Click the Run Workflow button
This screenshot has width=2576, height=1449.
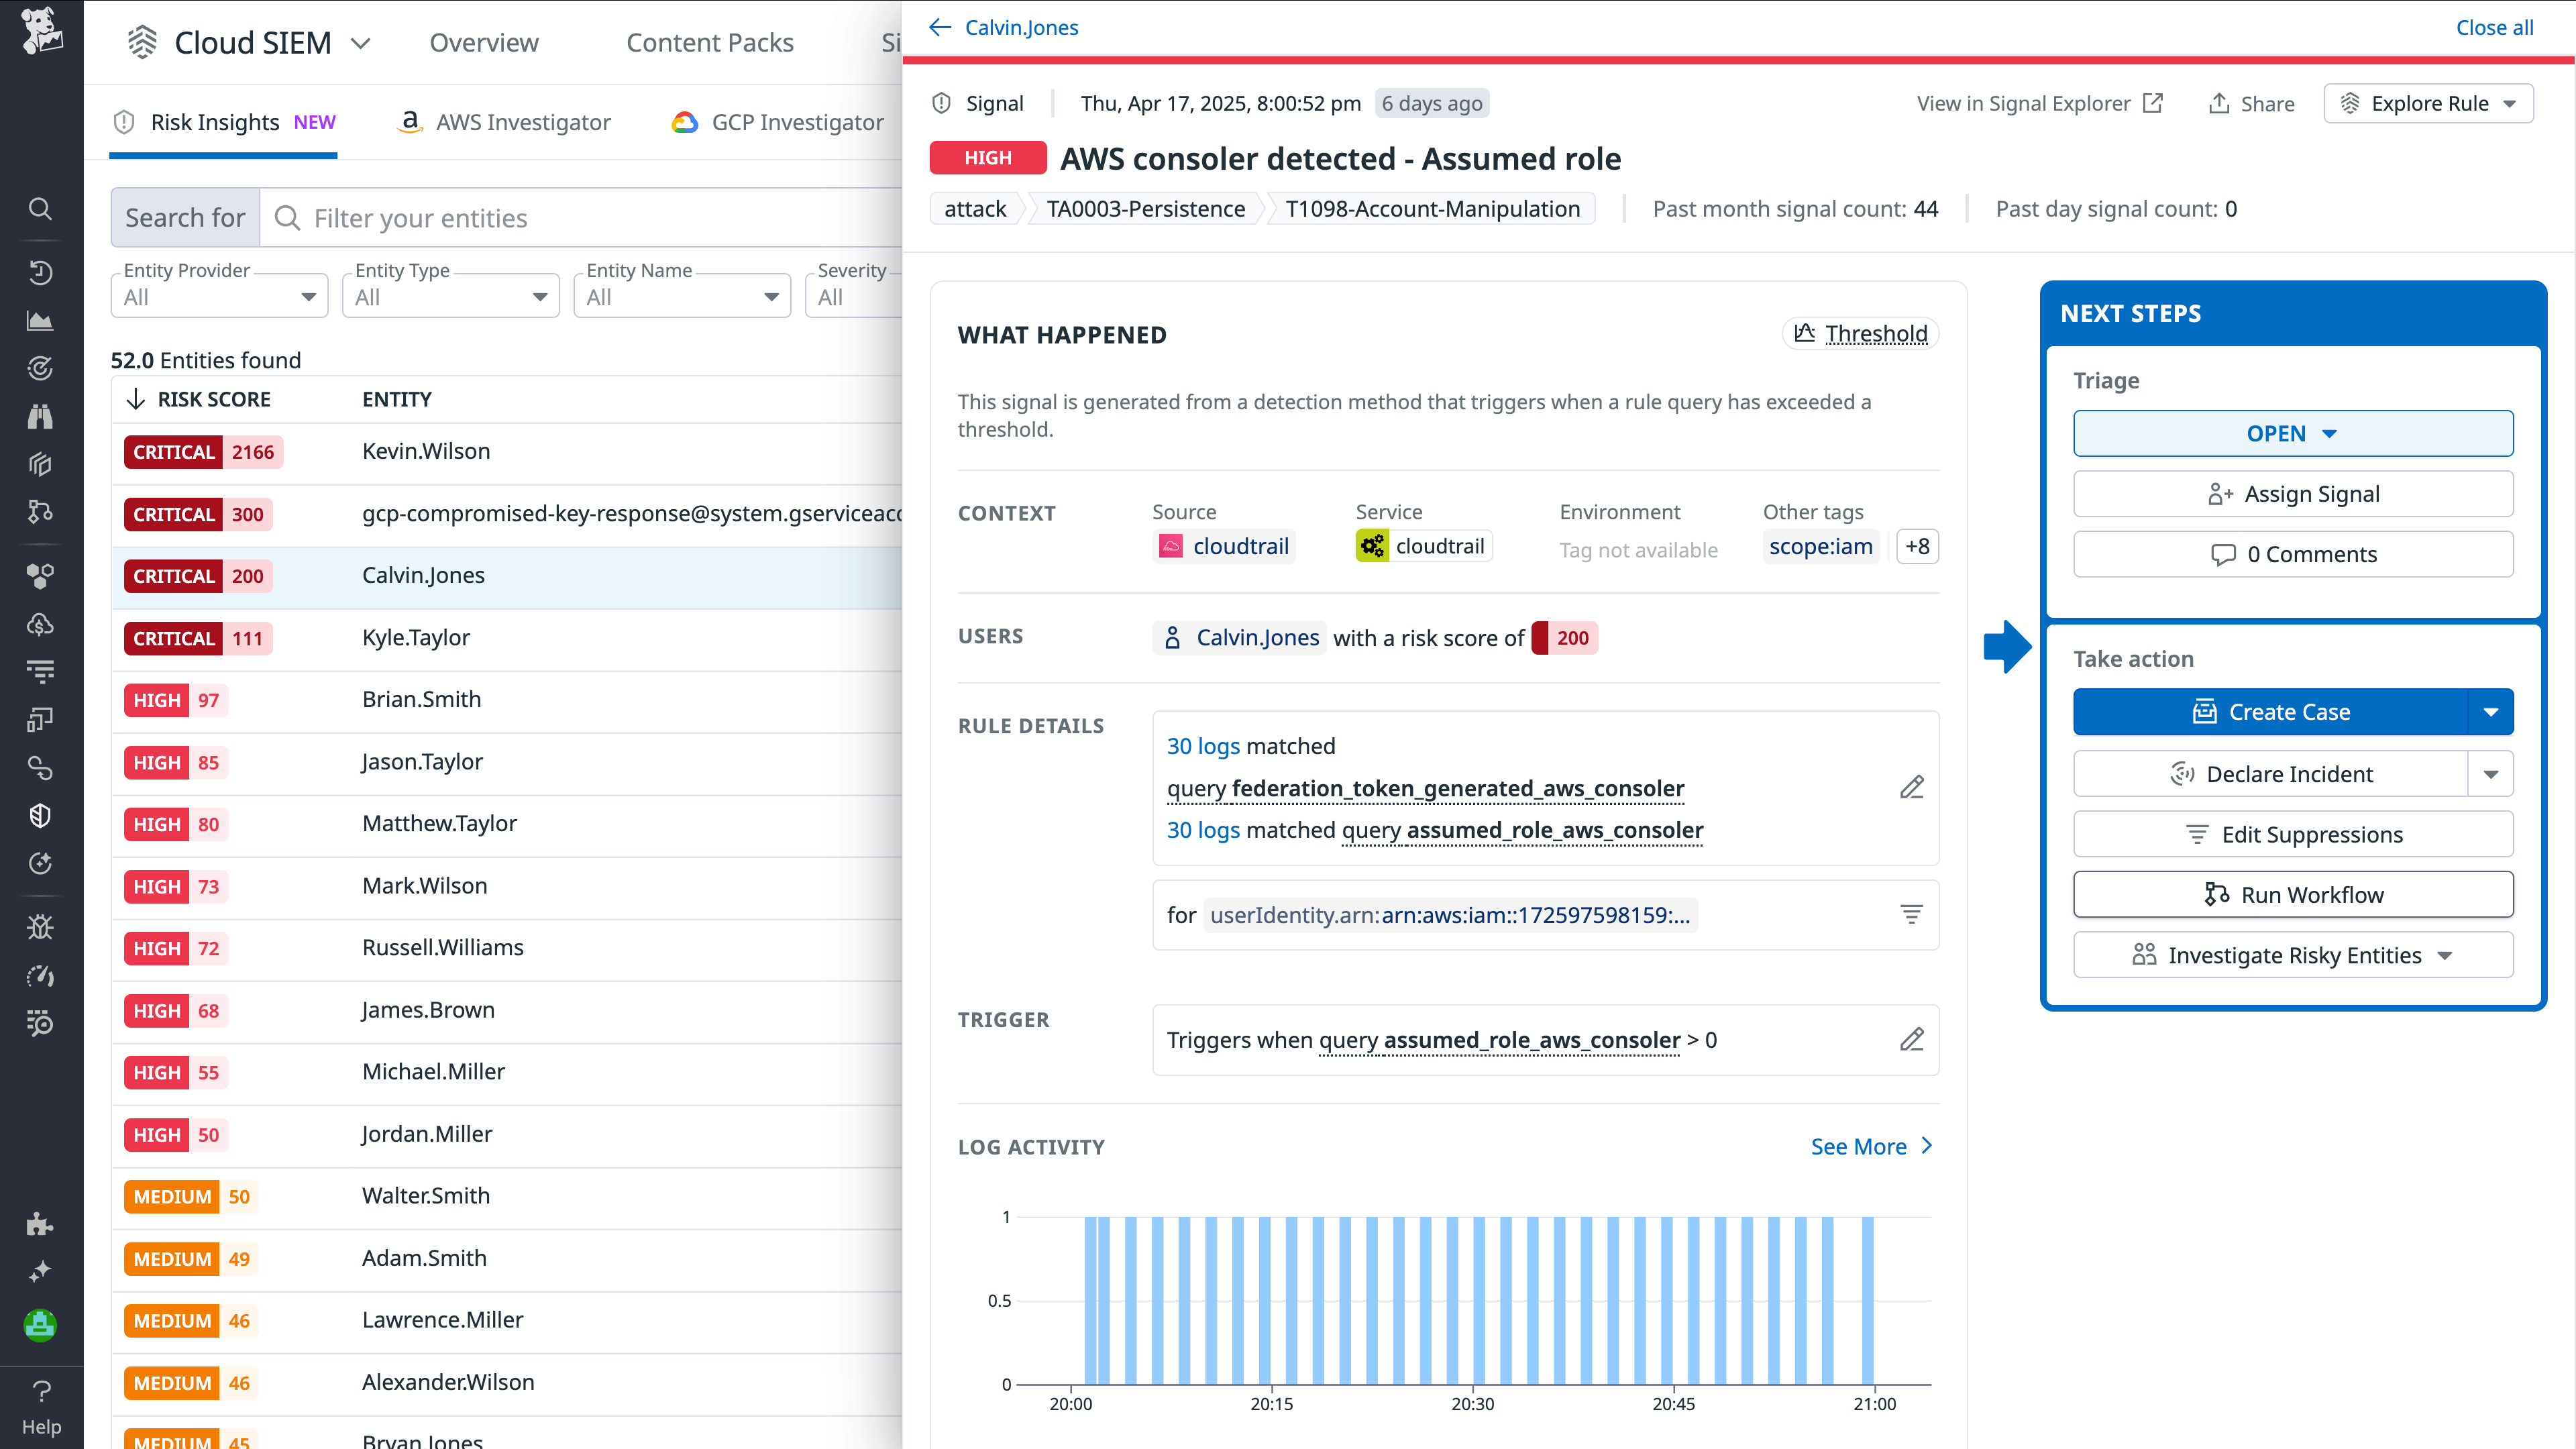(2293, 894)
